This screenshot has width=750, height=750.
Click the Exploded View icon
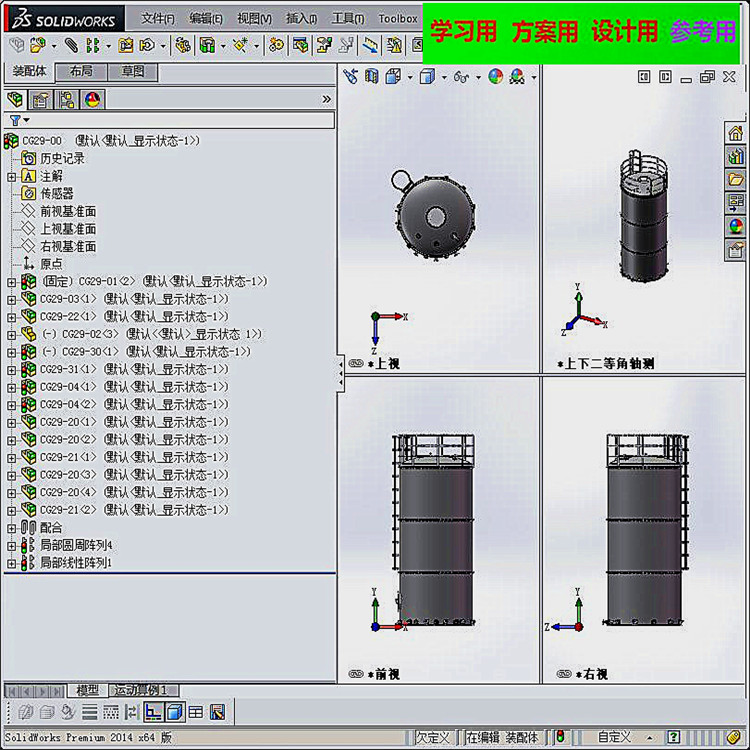point(324,45)
